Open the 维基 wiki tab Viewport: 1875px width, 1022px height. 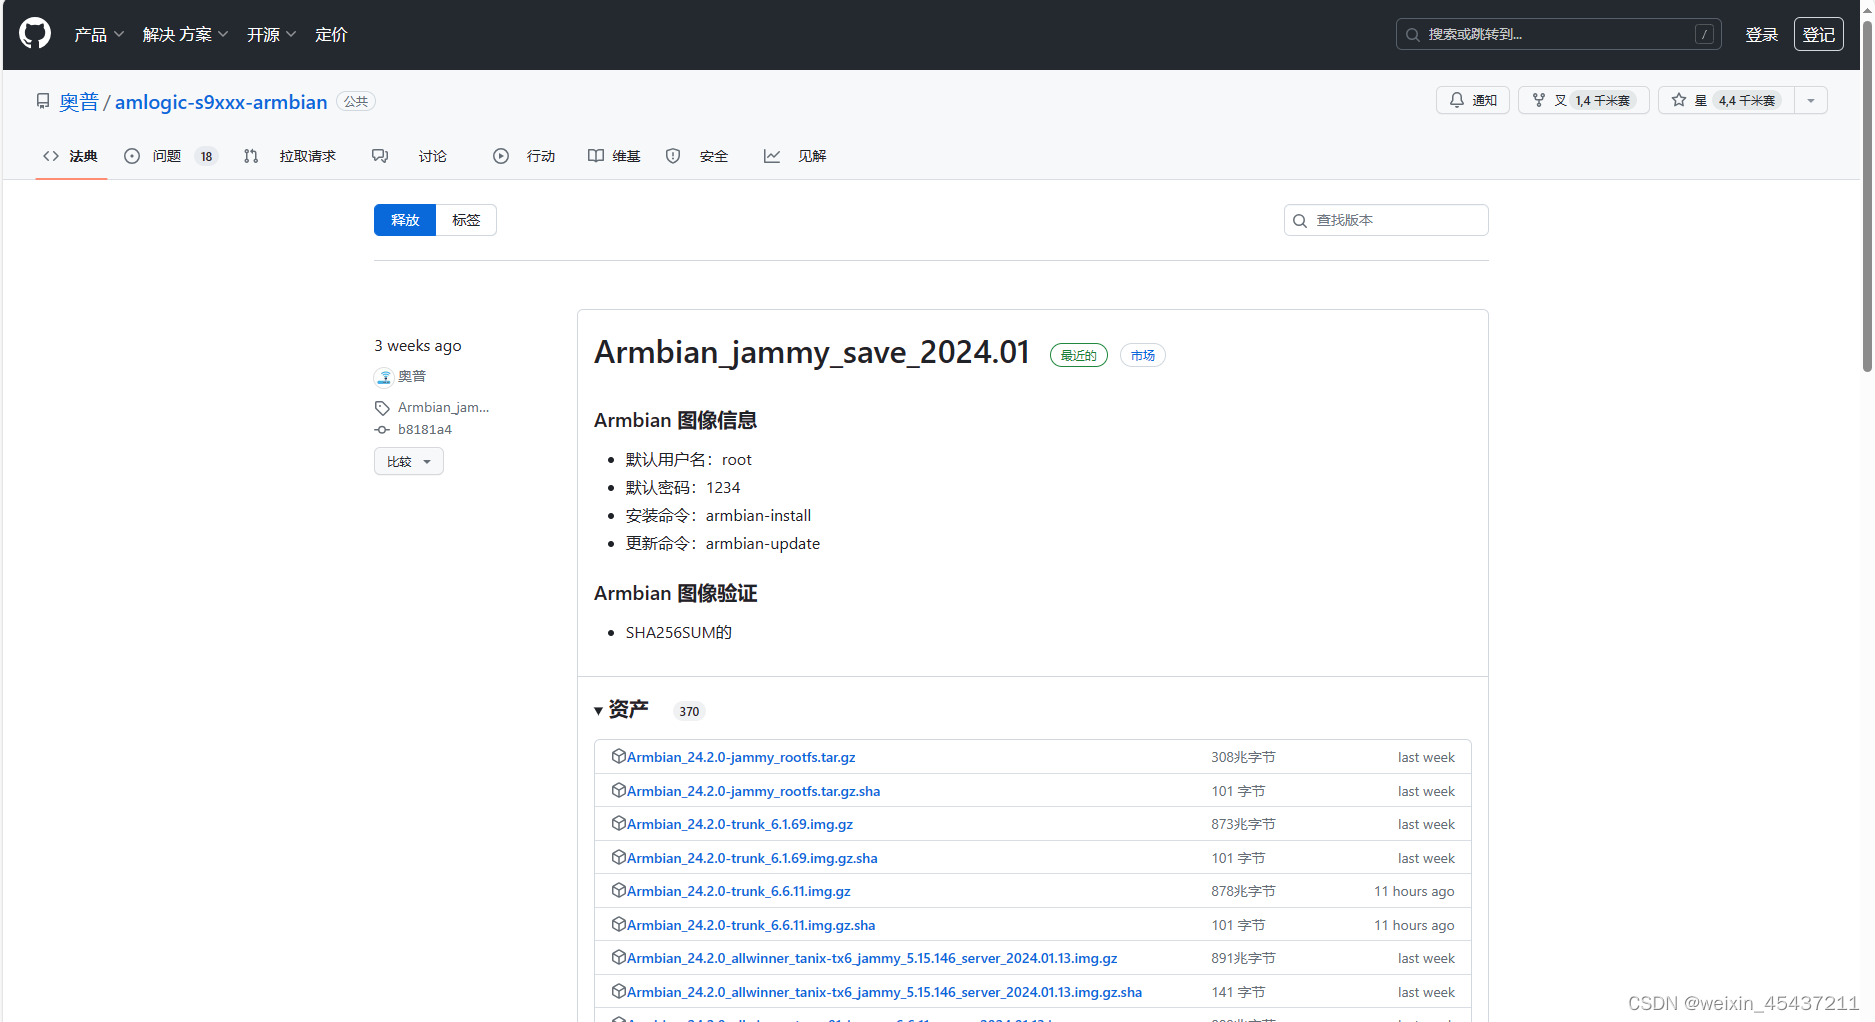[x=614, y=156]
